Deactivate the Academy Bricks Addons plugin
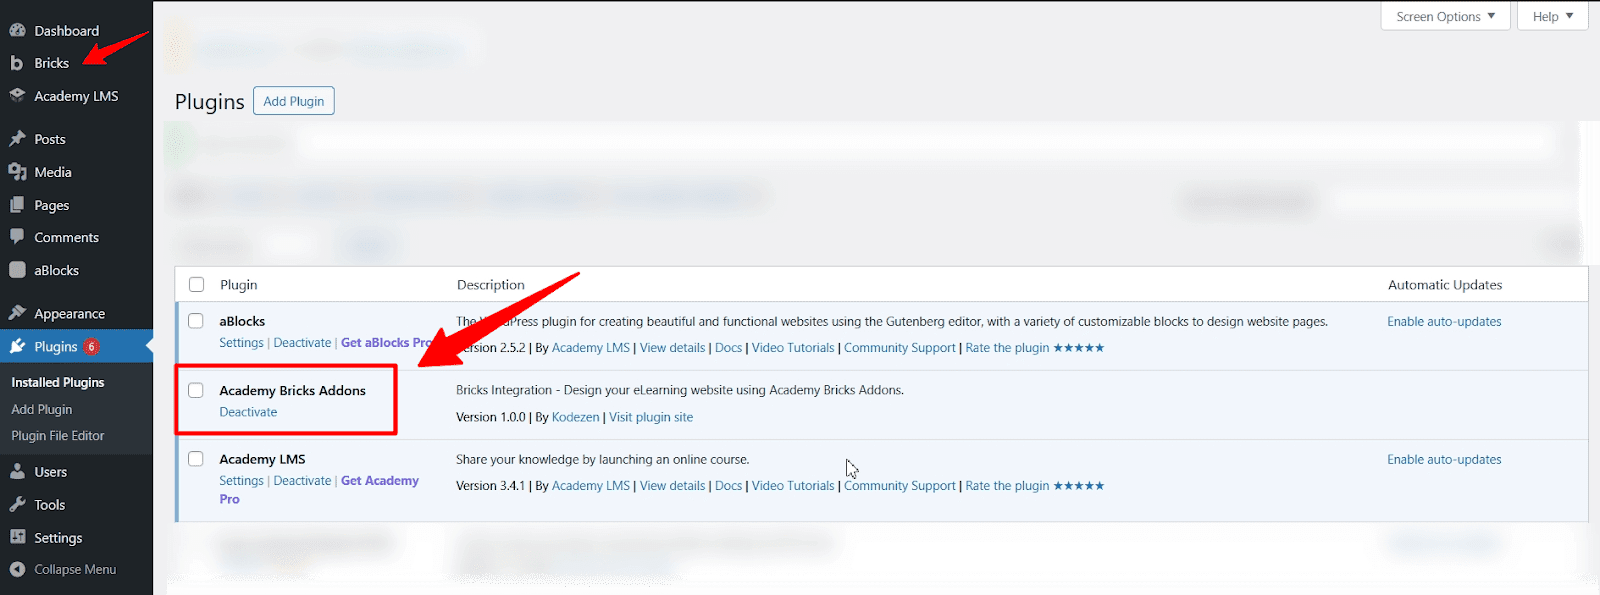This screenshot has height=595, width=1600. pos(248,412)
